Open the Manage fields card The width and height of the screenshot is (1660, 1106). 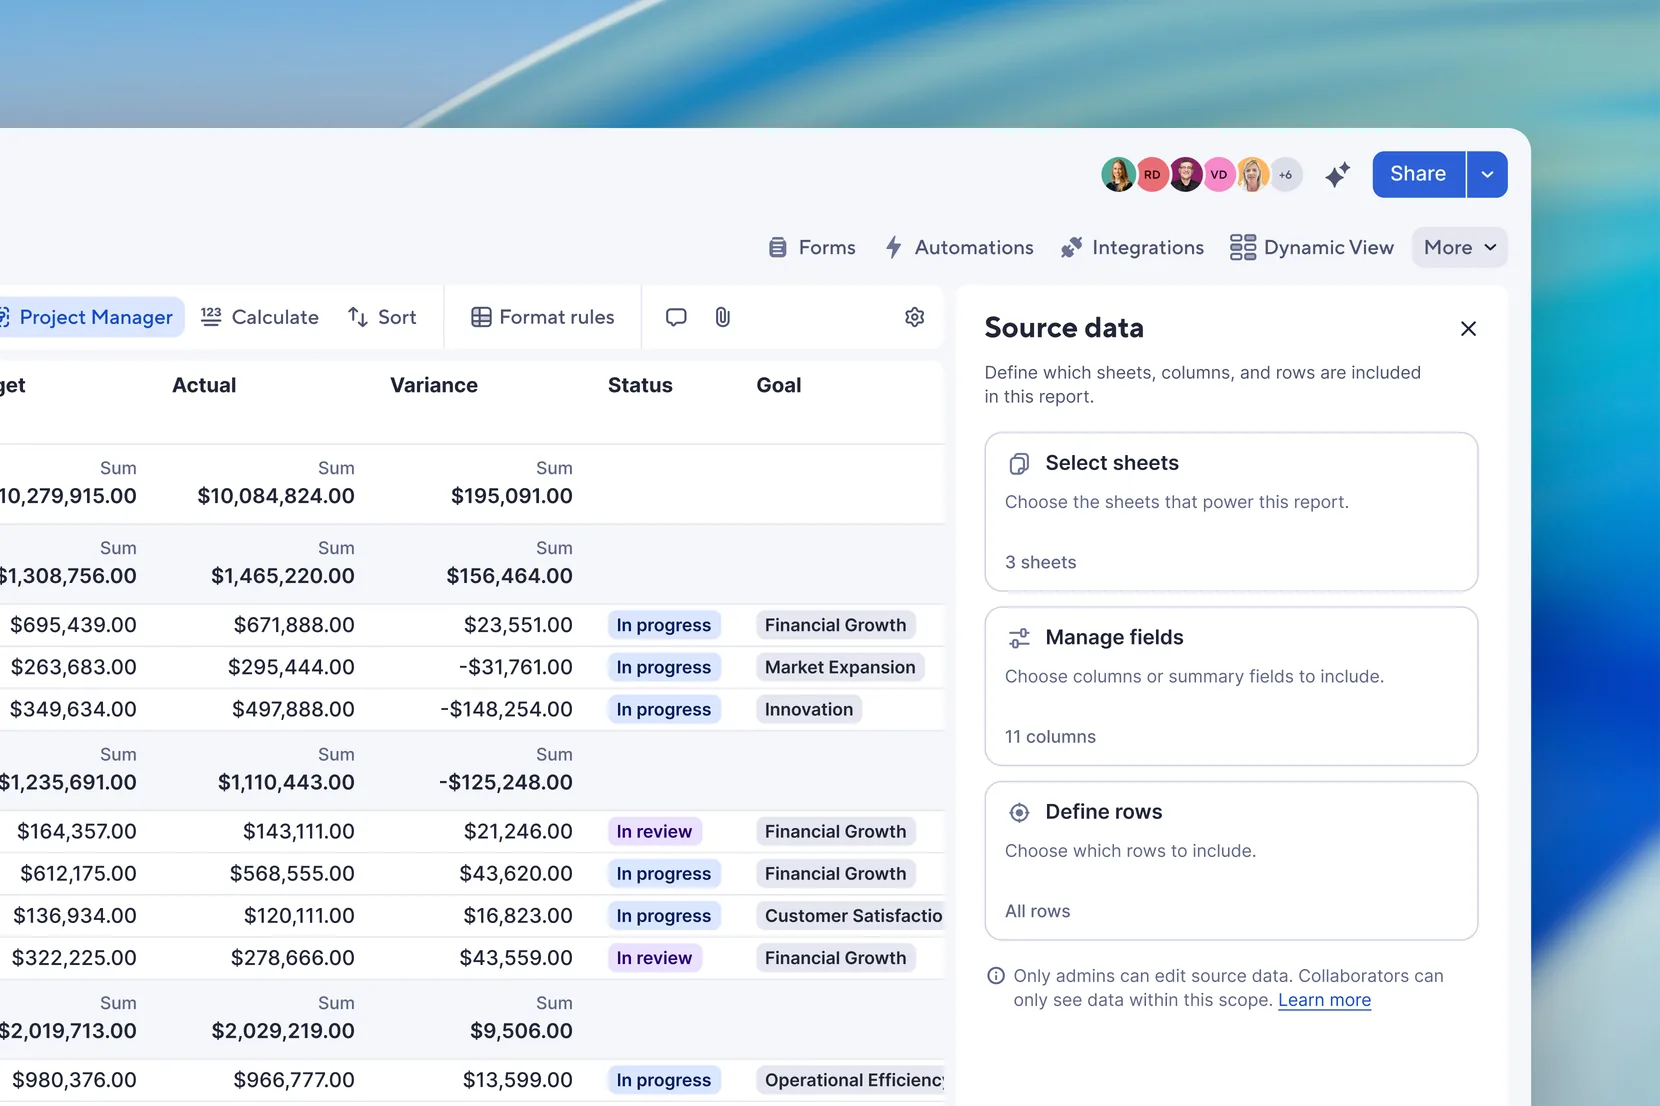point(1231,686)
